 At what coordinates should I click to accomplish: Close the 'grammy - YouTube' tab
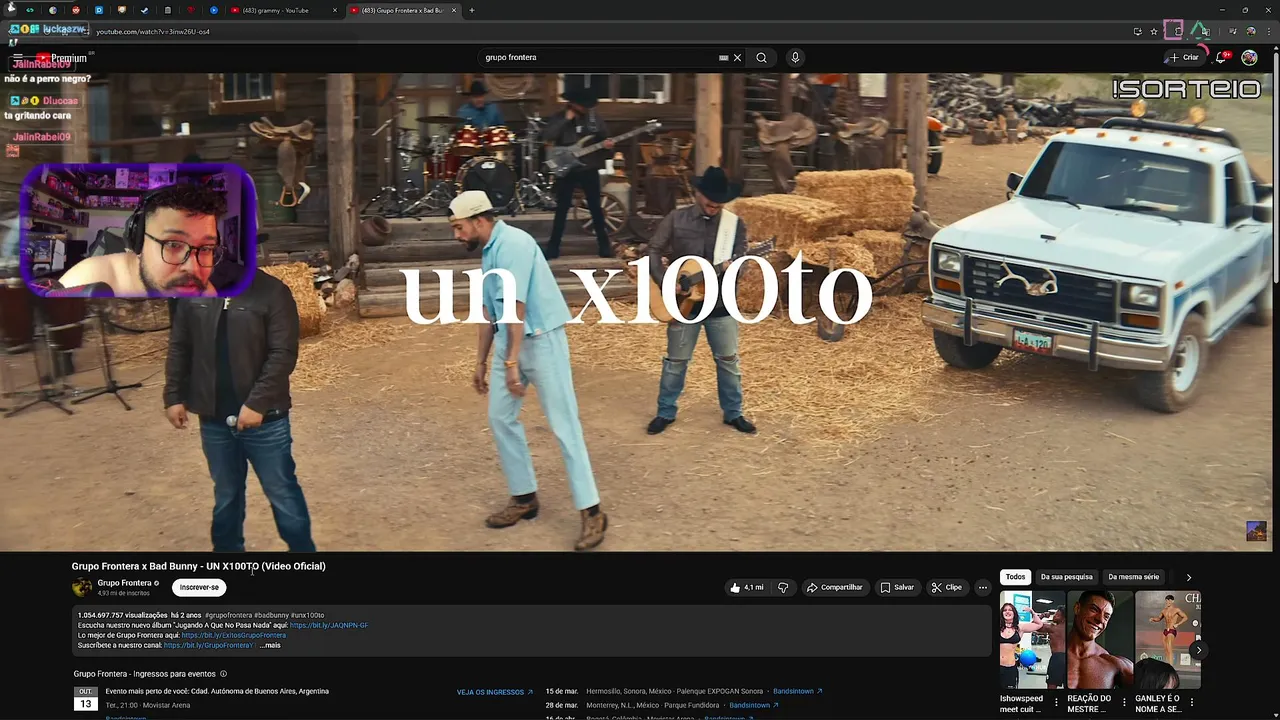click(x=335, y=10)
